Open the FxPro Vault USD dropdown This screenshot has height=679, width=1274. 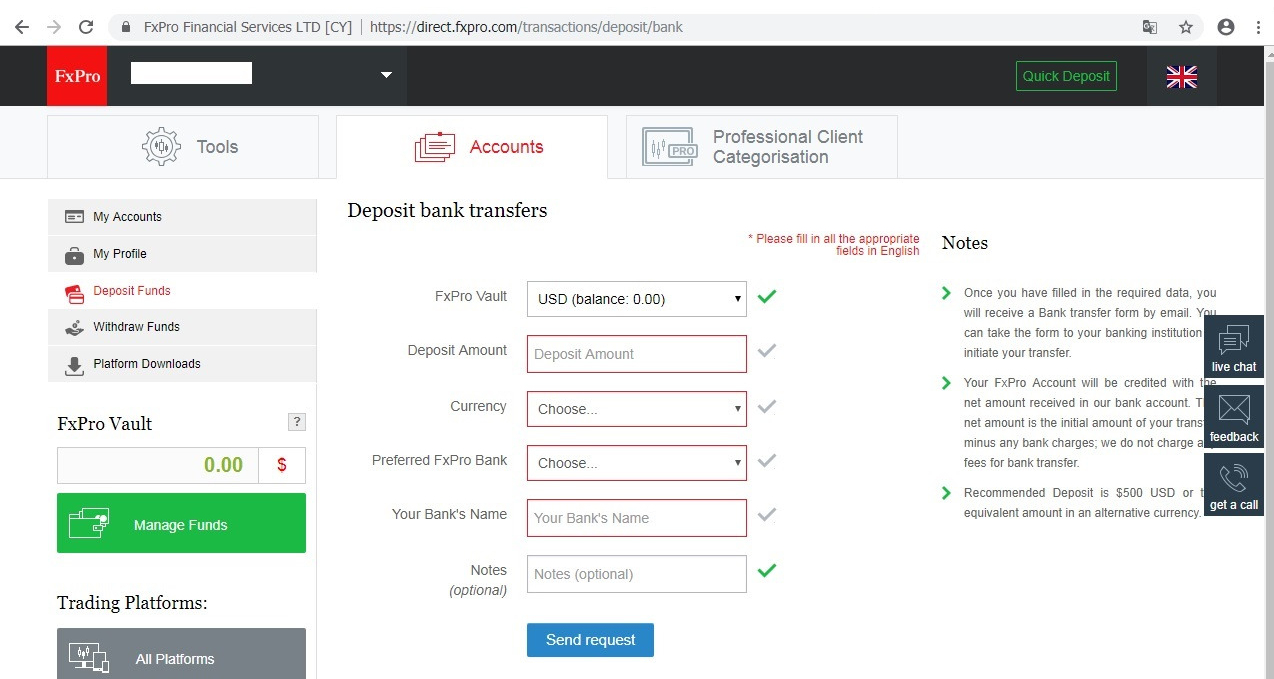click(637, 298)
